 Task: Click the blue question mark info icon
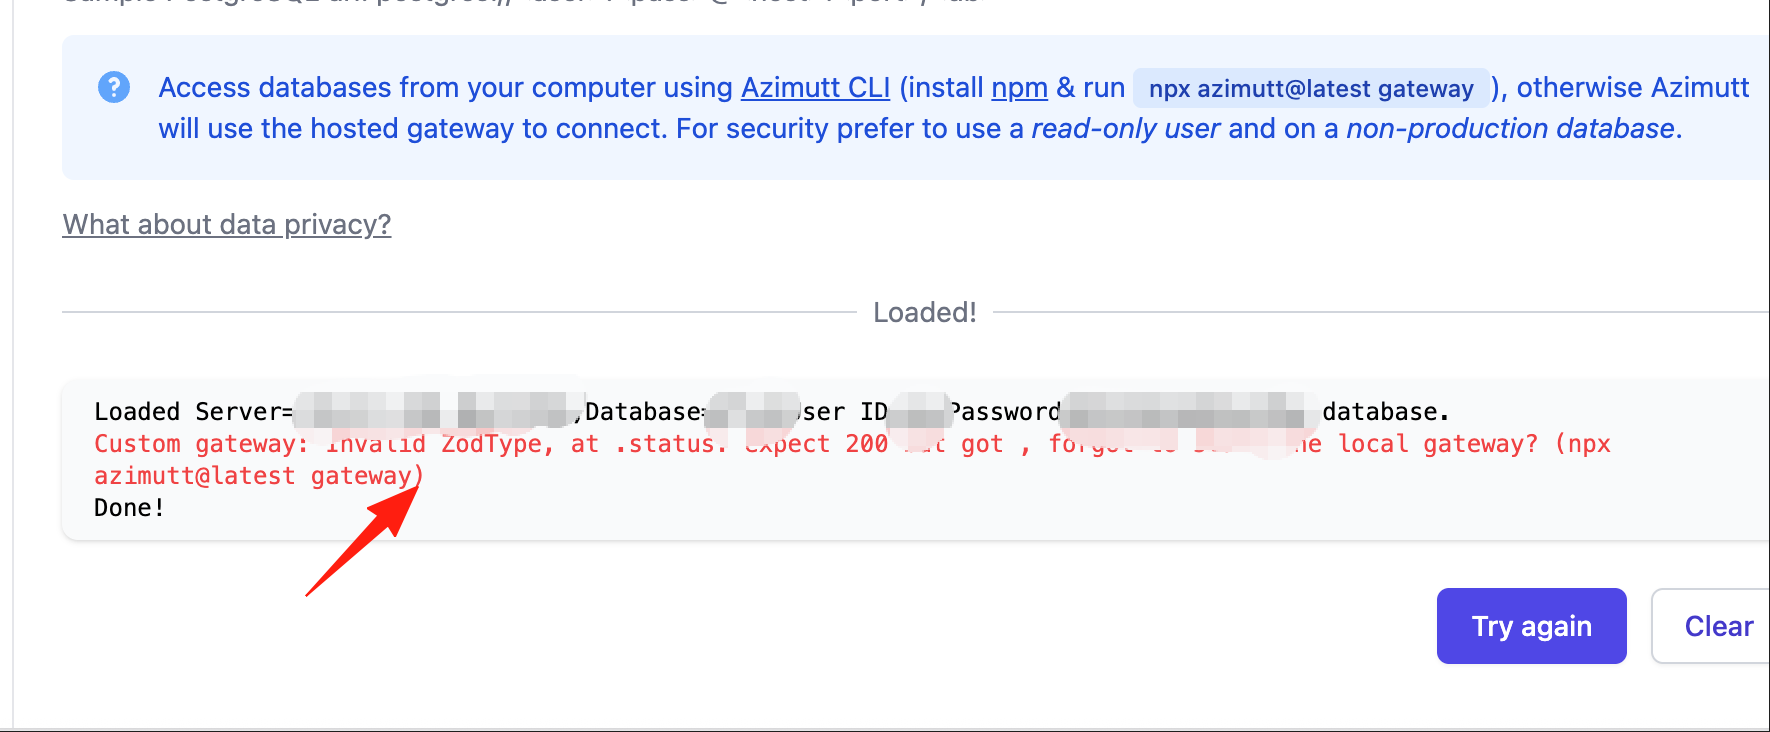[x=114, y=88]
